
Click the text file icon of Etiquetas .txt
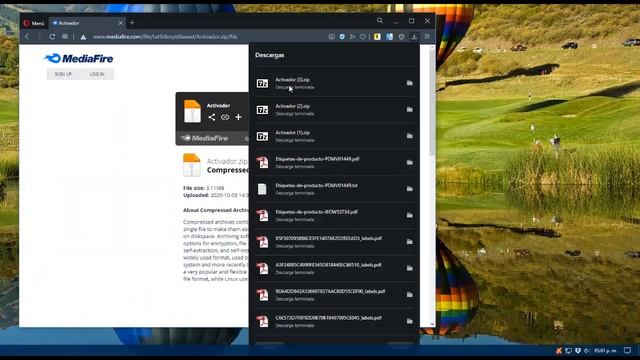coord(262,189)
